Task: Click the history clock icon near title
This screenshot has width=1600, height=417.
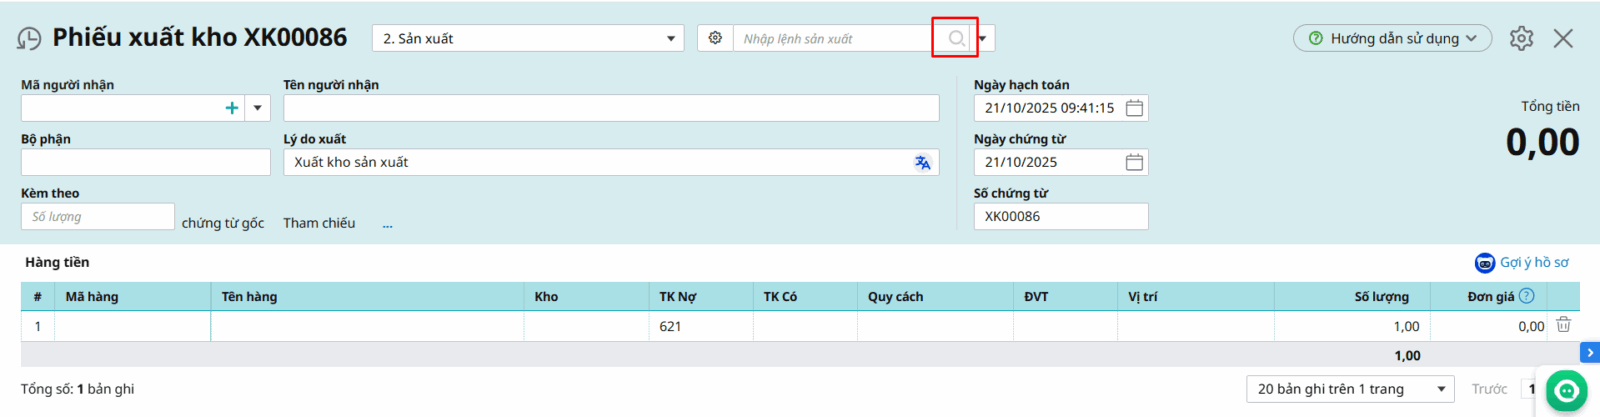Action: tap(29, 39)
